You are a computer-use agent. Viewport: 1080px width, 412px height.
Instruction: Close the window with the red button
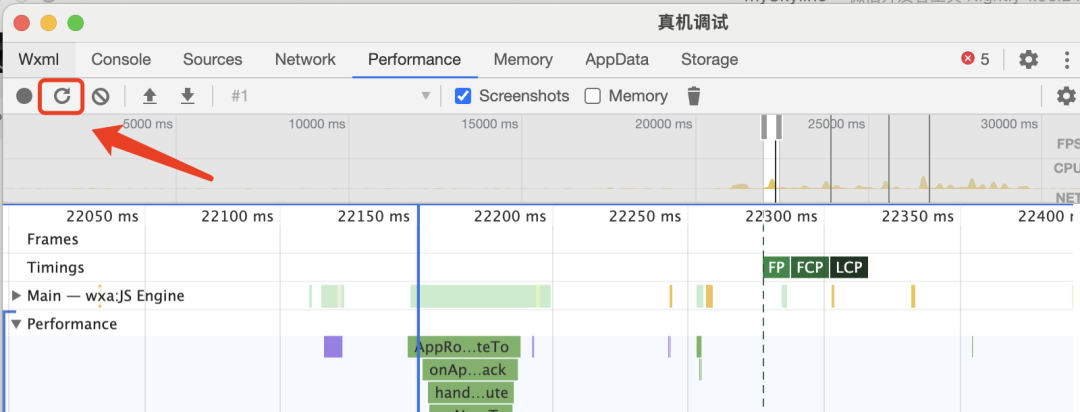tap(21, 23)
